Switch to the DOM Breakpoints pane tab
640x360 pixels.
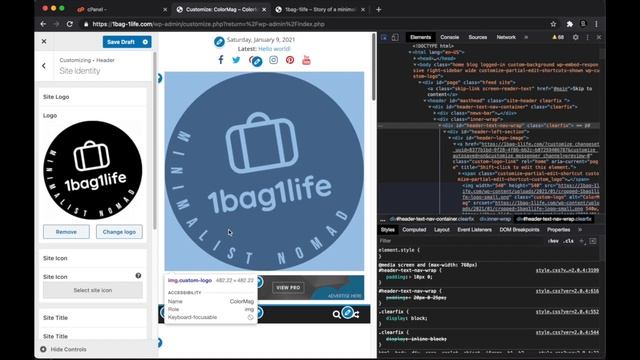pos(519,230)
